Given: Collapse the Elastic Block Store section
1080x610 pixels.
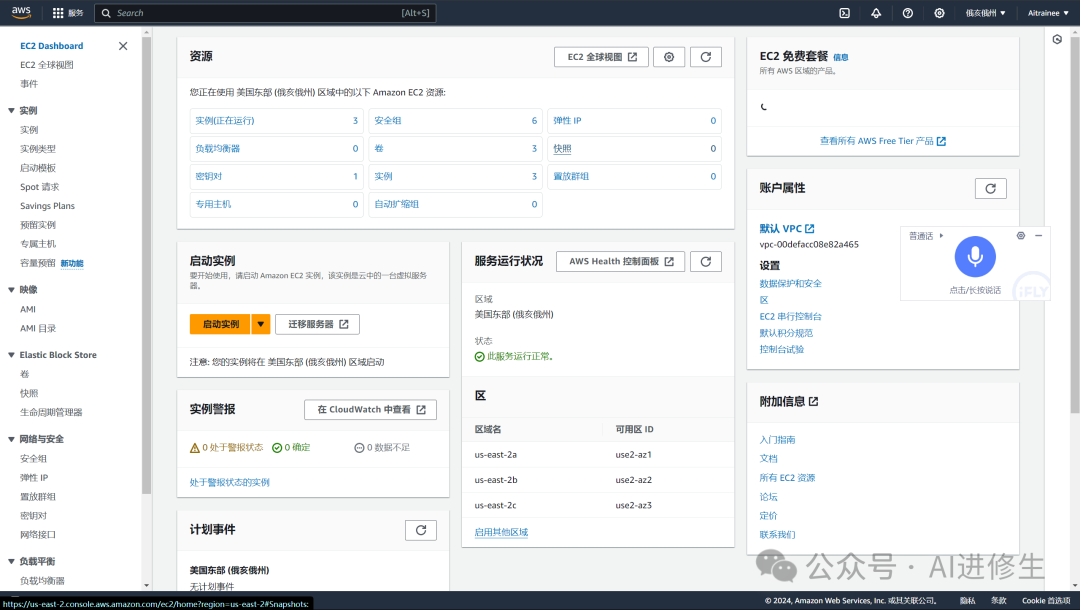Looking at the screenshot, I should [x=11, y=355].
